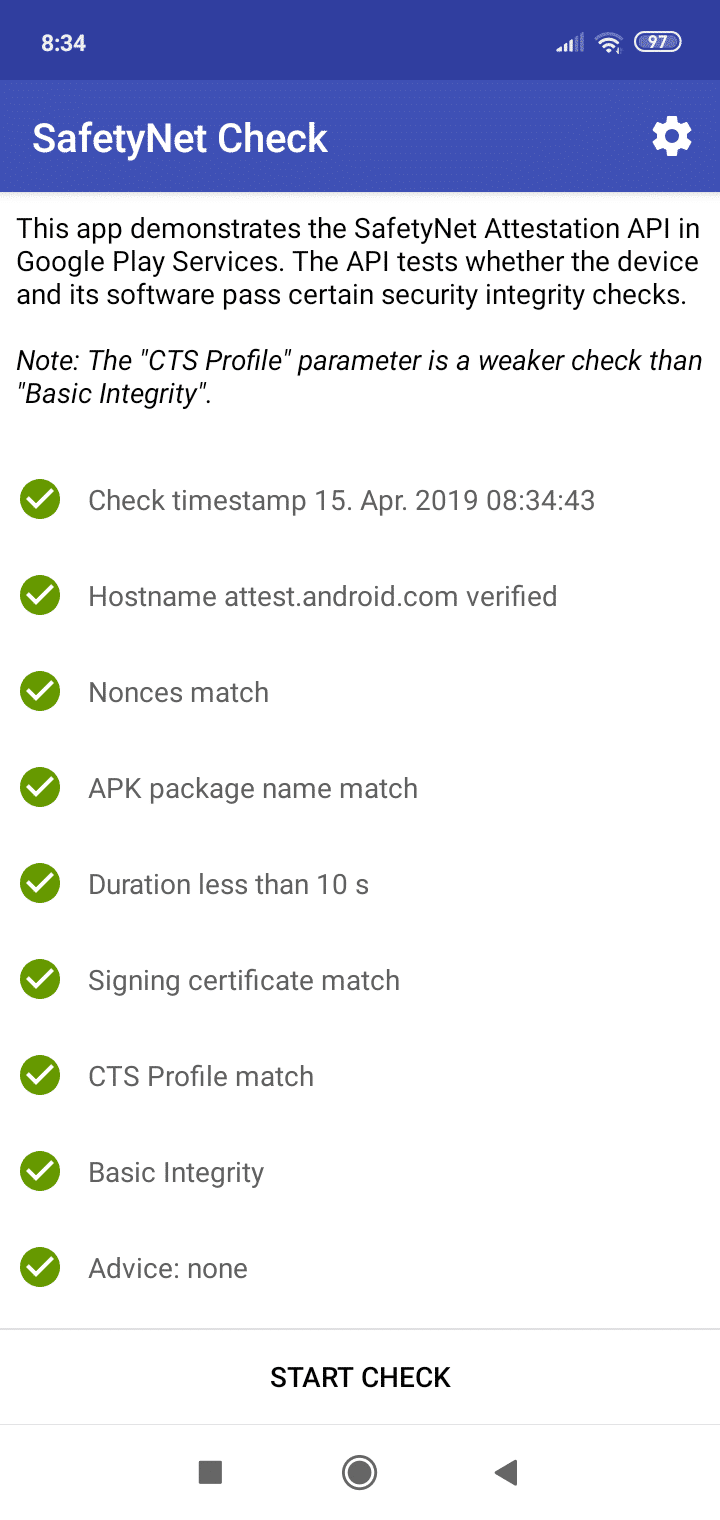Tap the Wi-Fi icon in status bar

(x=608, y=42)
